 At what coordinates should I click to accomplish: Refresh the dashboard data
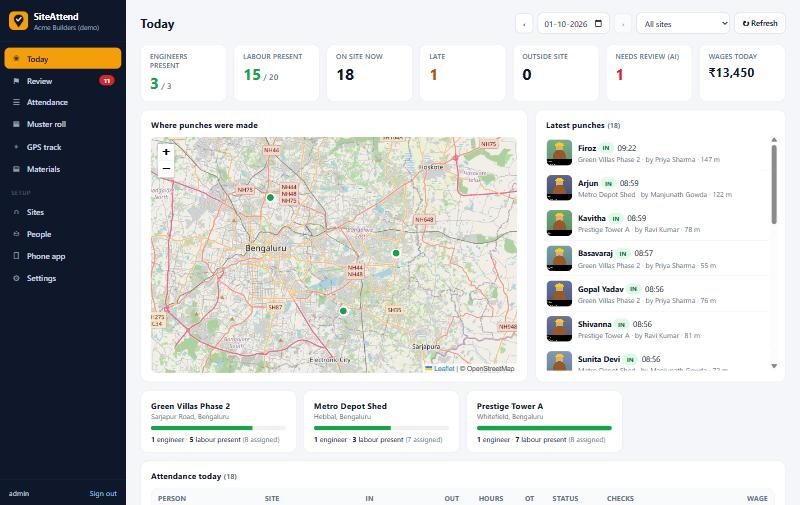point(760,23)
